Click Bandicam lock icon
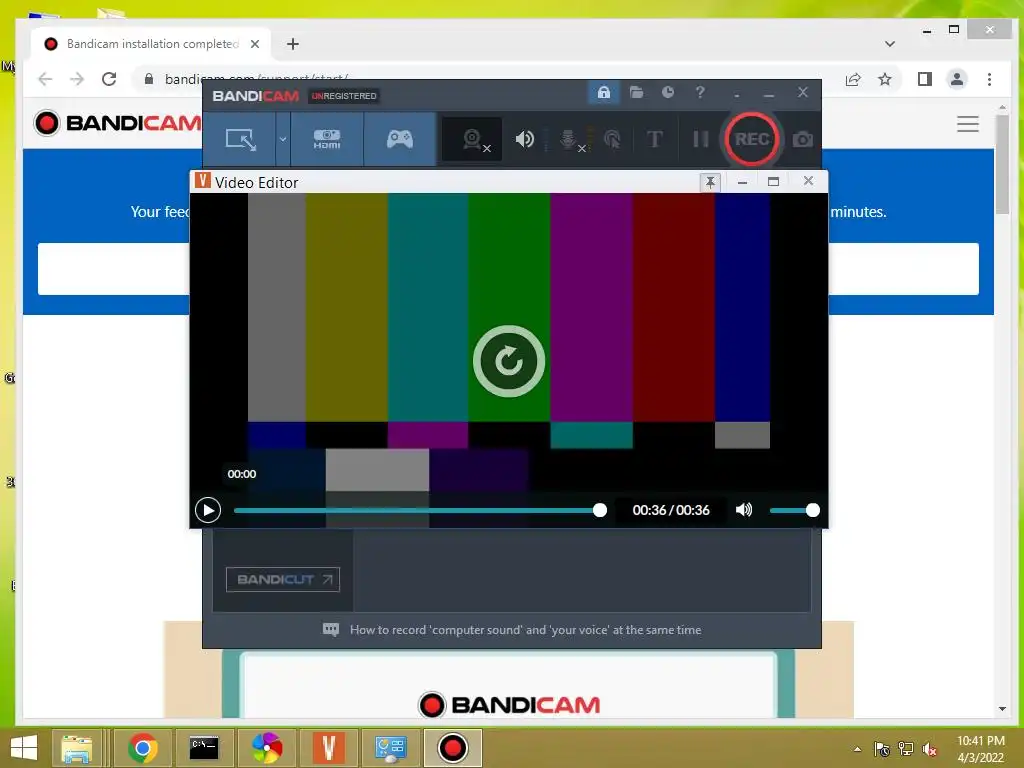 (603, 92)
